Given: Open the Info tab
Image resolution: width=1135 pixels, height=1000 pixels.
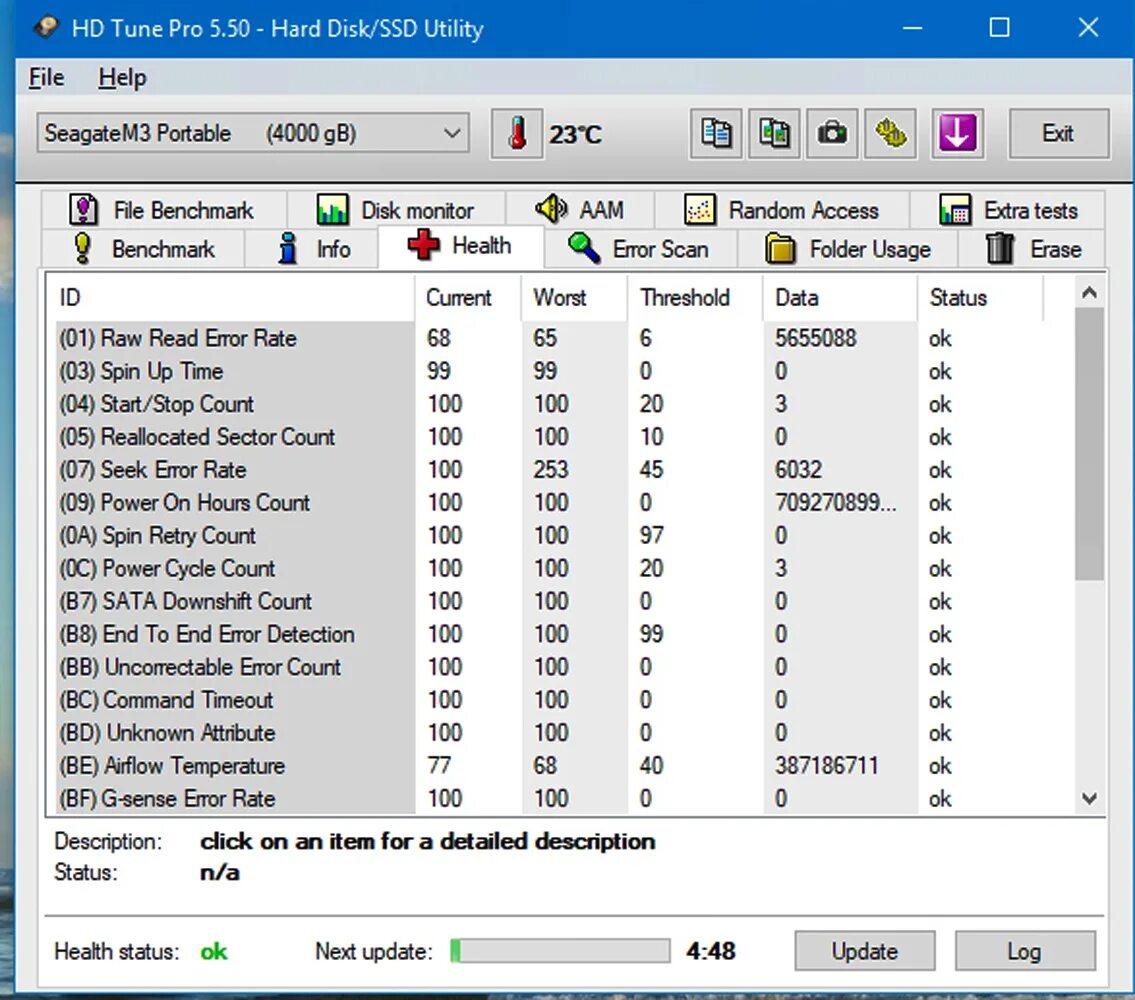Looking at the screenshot, I should (x=312, y=248).
